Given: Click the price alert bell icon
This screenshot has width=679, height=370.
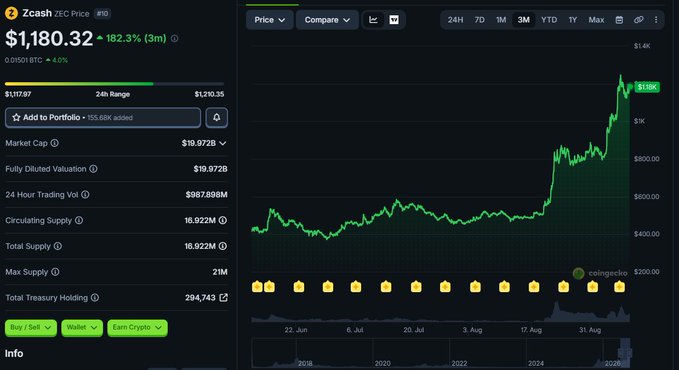Looking at the screenshot, I should (217, 117).
